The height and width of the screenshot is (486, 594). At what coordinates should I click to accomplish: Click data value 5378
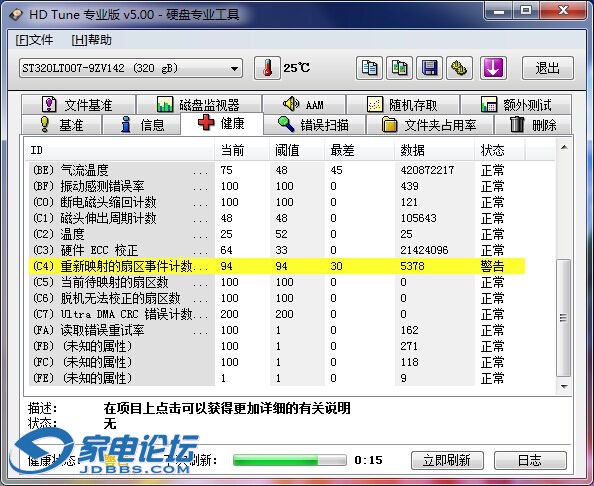pos(412,266)
